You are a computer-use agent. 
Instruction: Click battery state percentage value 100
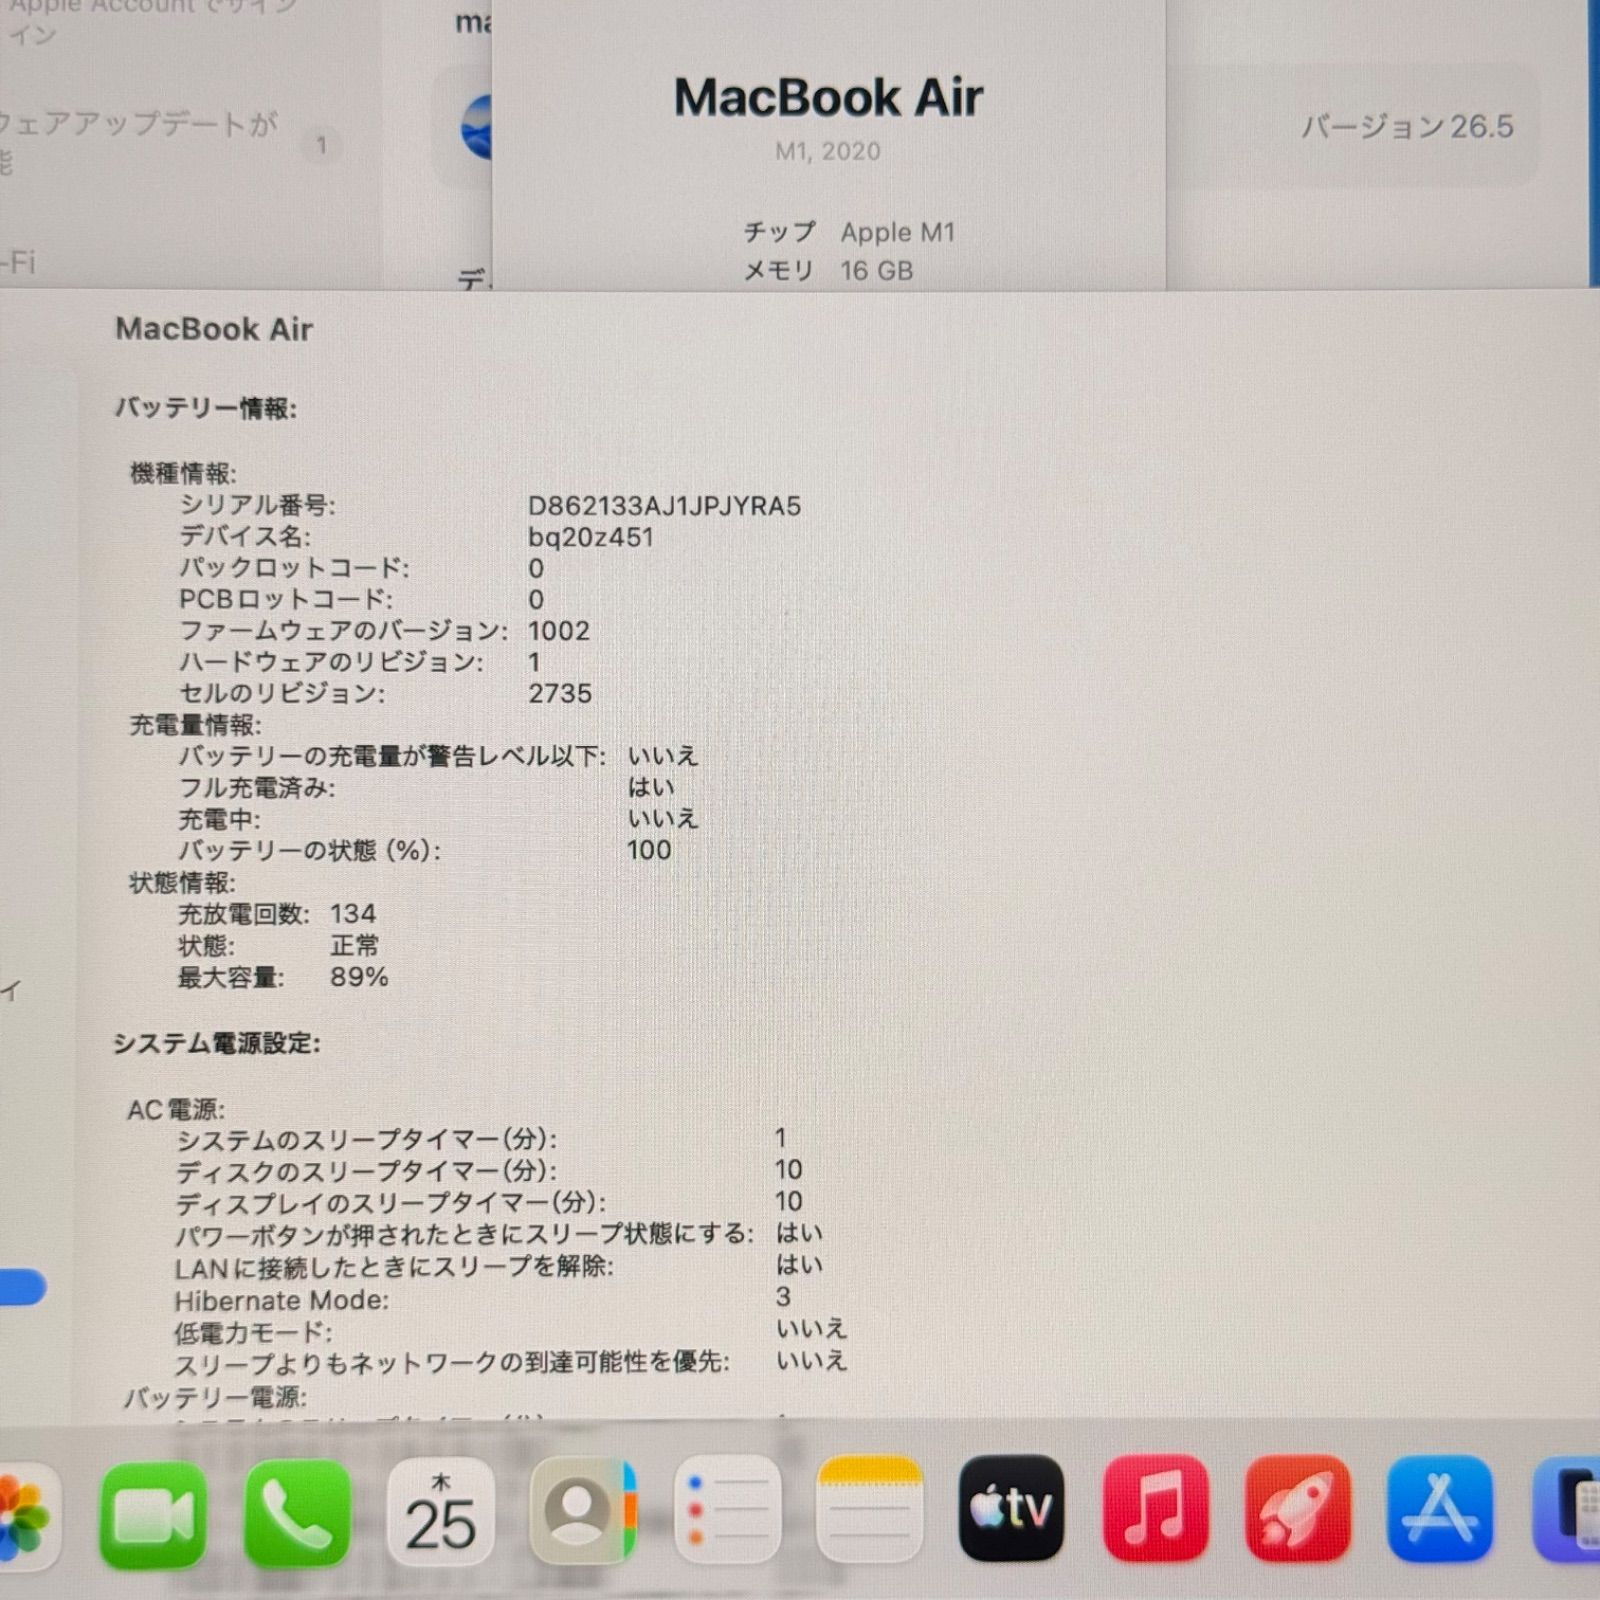[649, 850]
